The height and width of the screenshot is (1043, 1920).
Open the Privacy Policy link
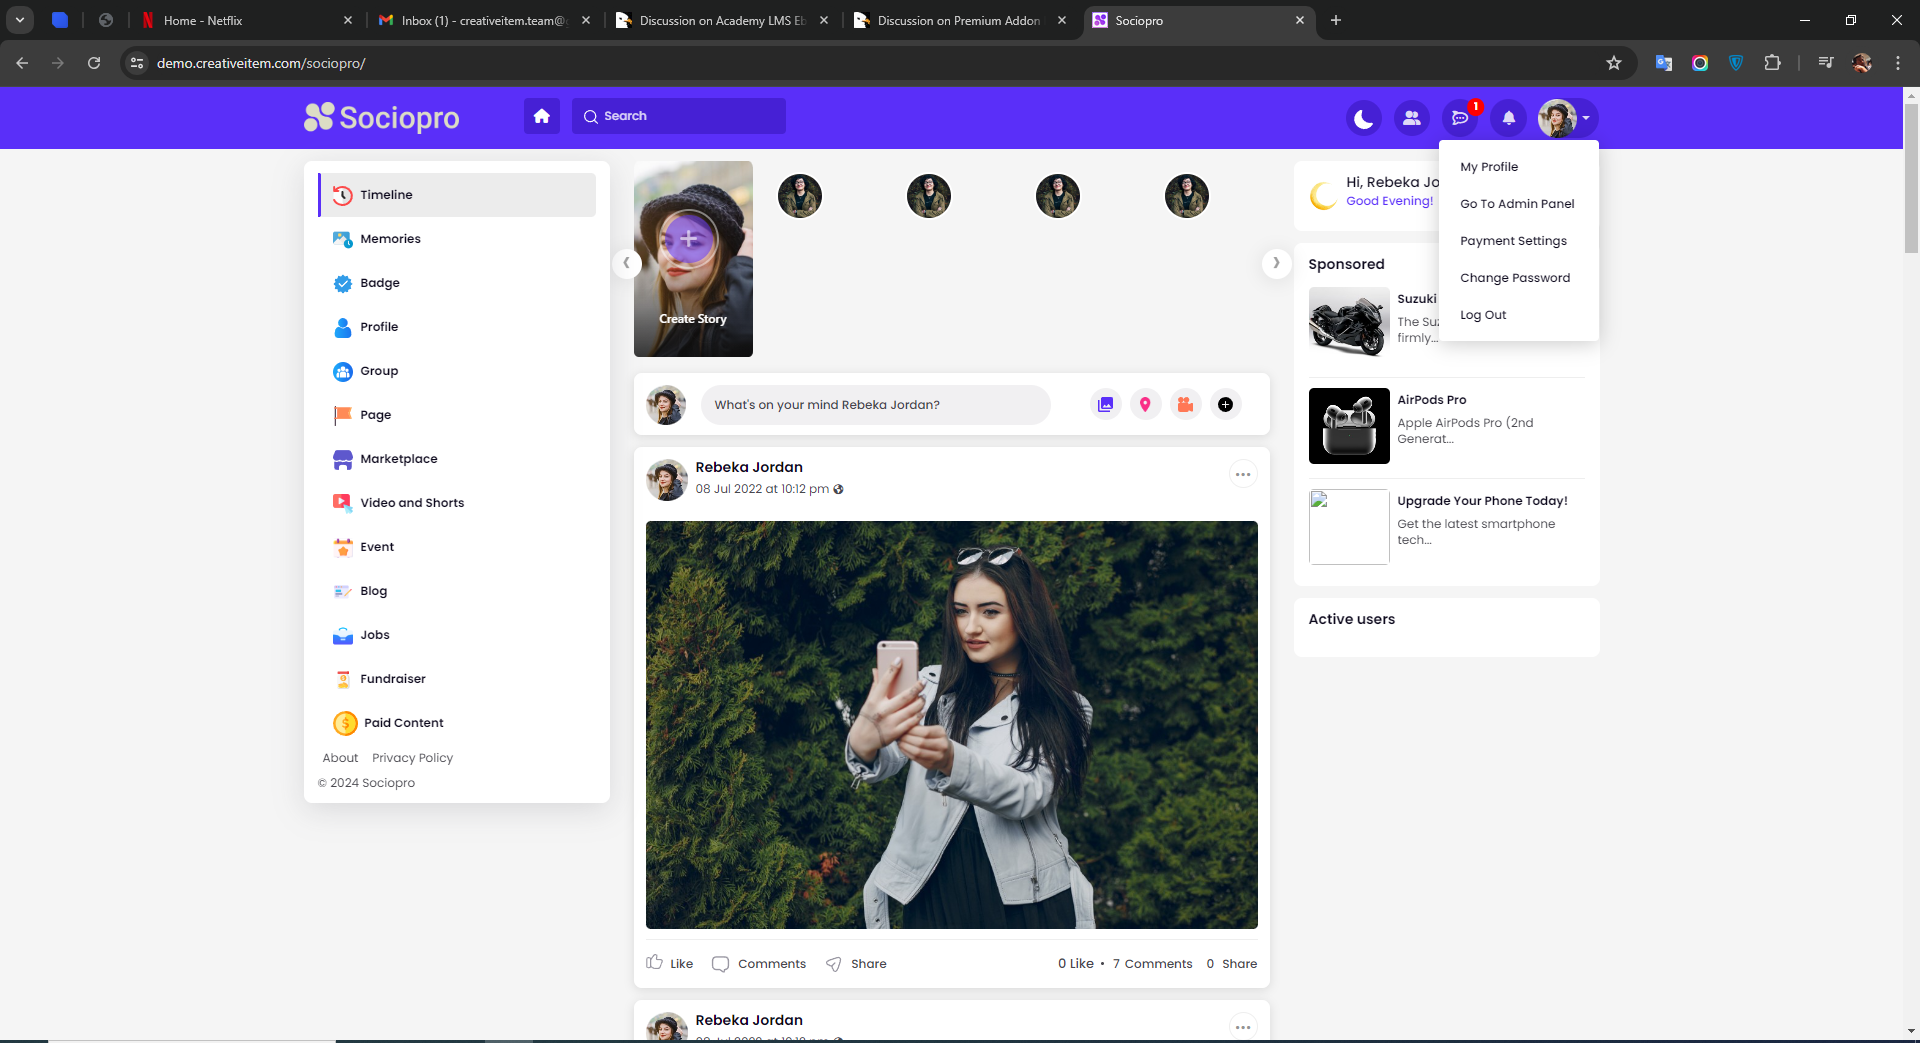click(x=412, y=758)
